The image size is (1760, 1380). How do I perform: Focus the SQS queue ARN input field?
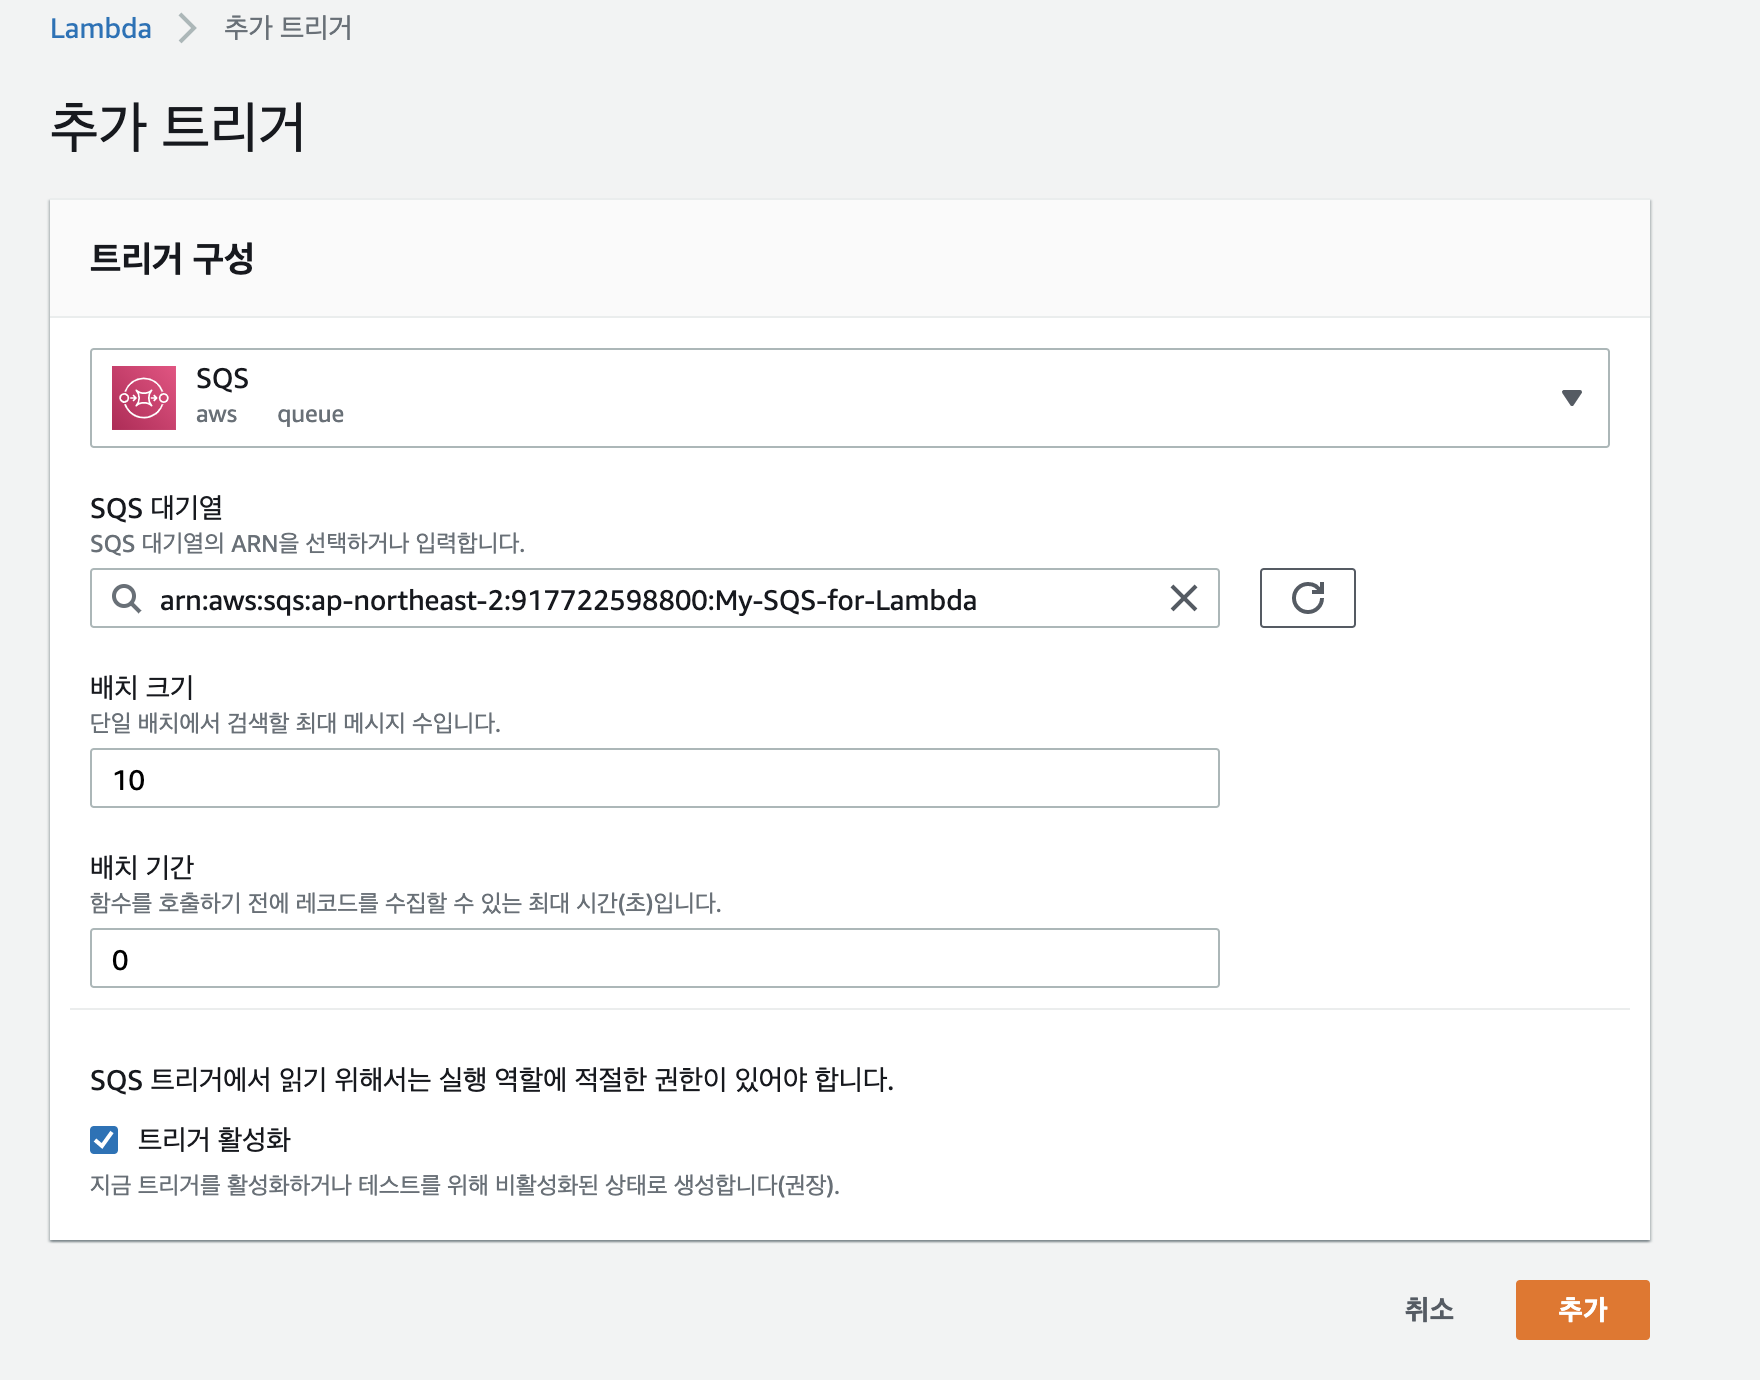[654, 598]
